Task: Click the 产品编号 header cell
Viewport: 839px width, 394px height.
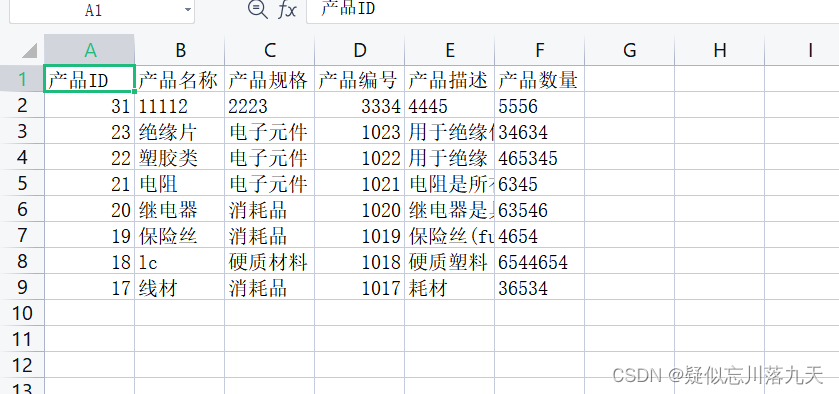Action: 360,79
